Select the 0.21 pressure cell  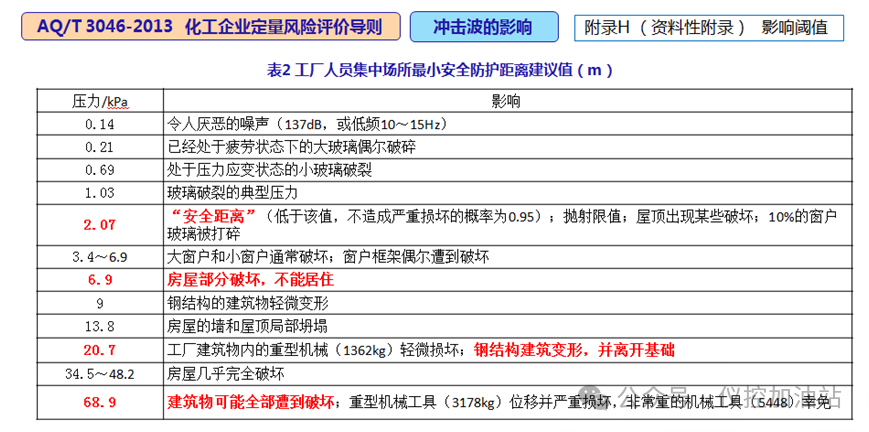click(x=100, y=147)
